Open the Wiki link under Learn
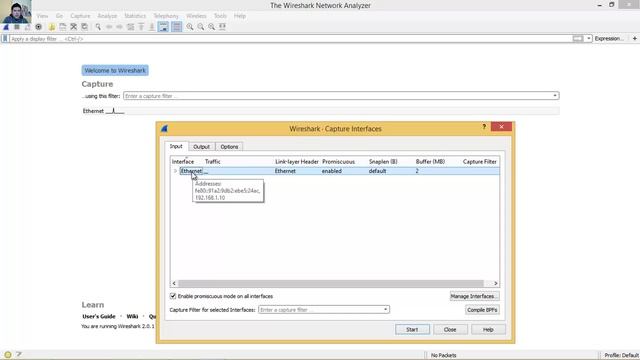 (132, 316)
